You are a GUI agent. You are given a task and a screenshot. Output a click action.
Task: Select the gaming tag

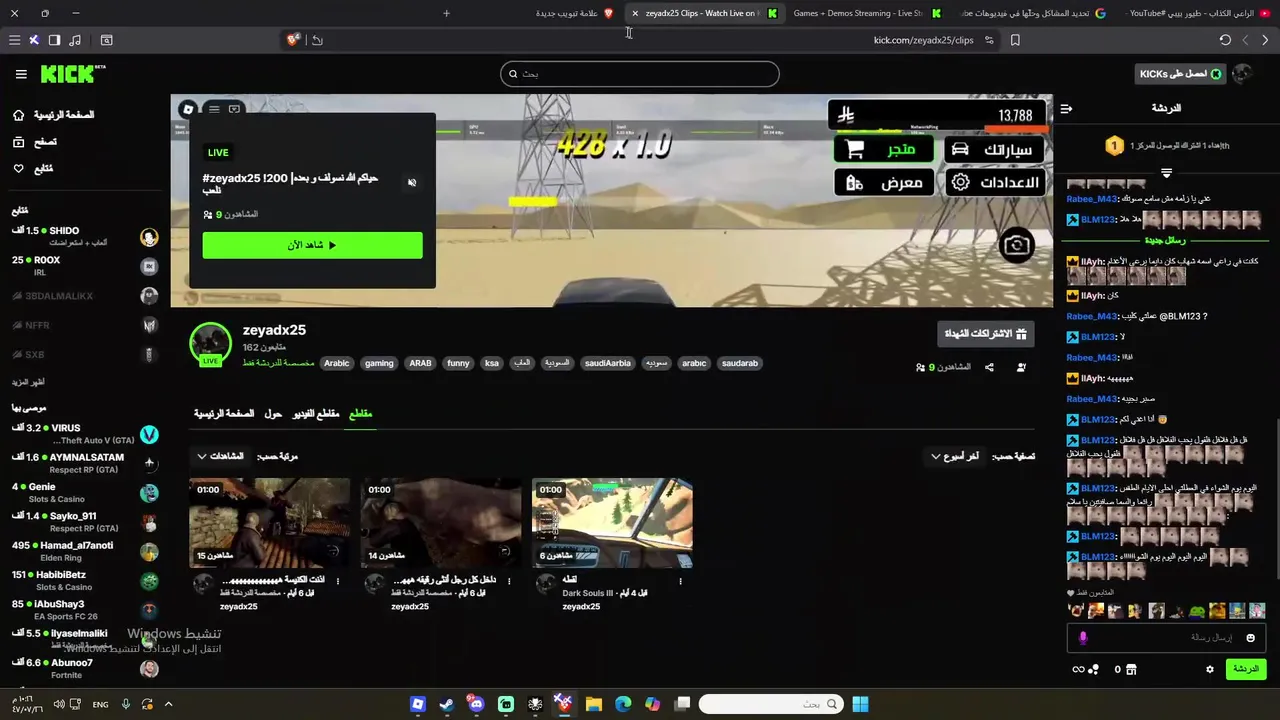click(x=379, y=363)
